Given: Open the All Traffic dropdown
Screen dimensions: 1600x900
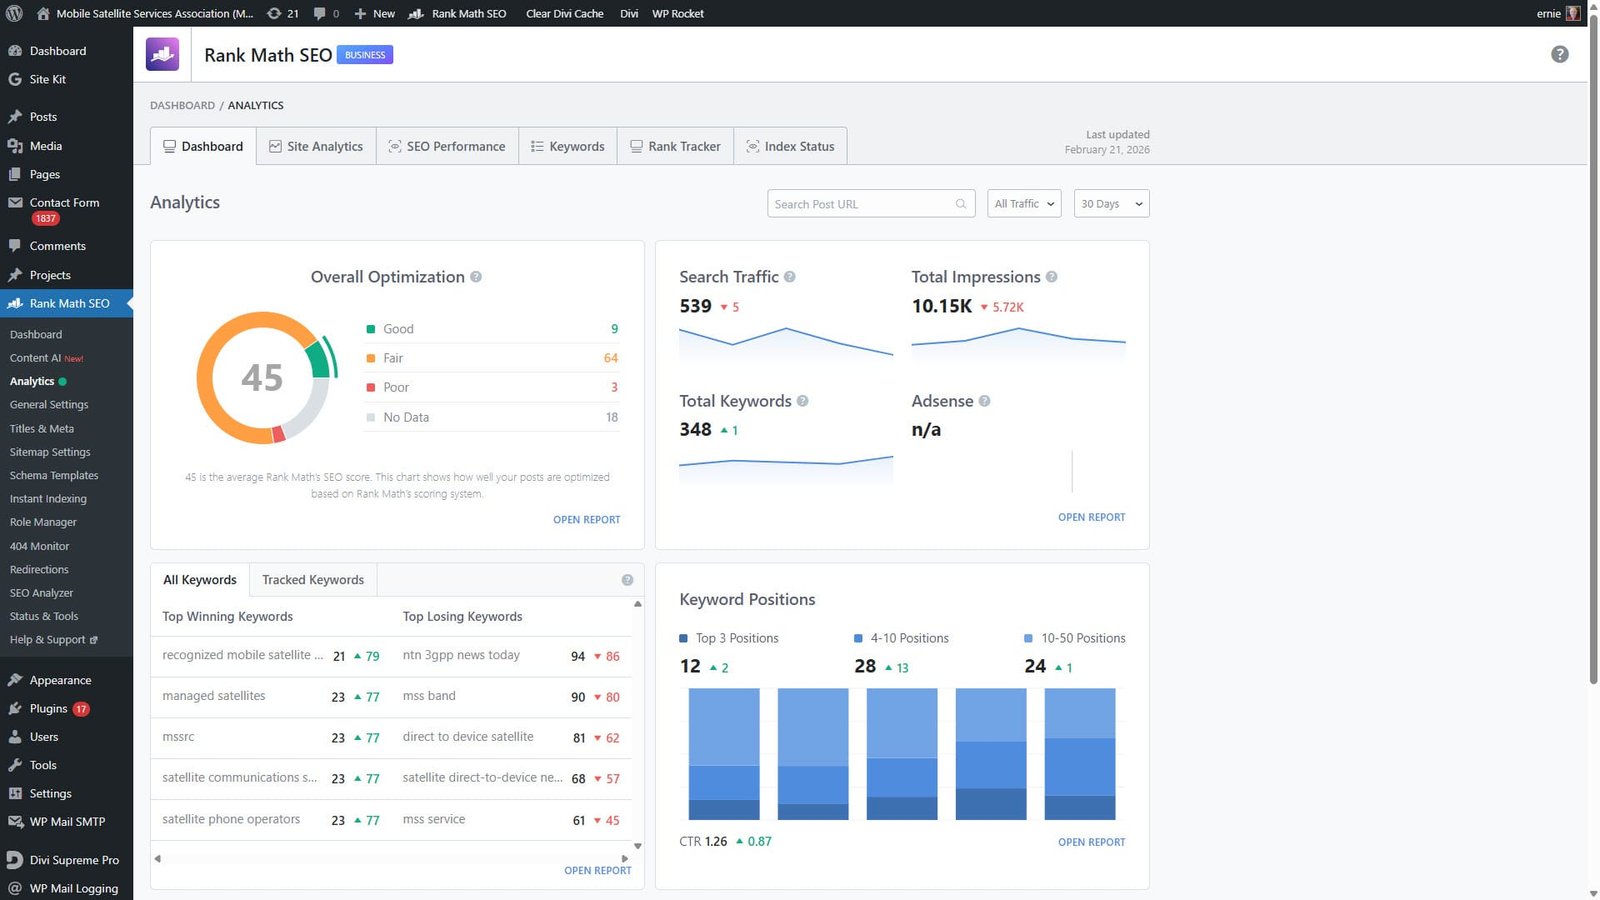Looking at the screenshot, I should [x=1023, y=204].
